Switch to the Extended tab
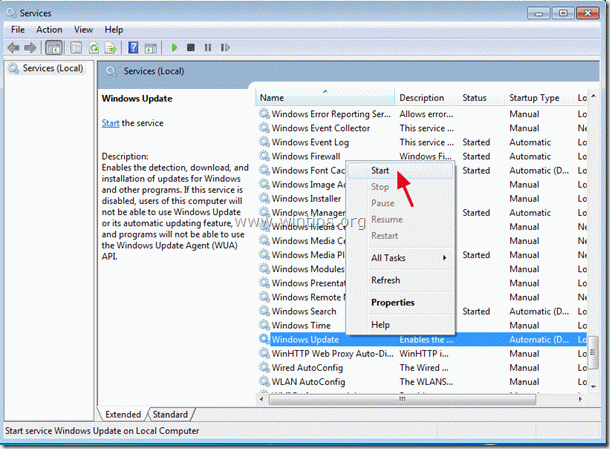The width and height of the screenshot is (610, 449). (123, 414)
